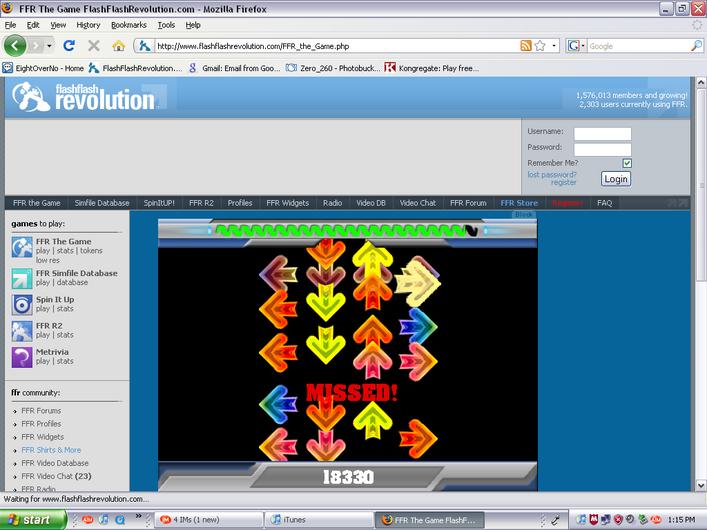Image resolution: width=707 pixels, height=530 pixels.
Task: Click the Metrivia question mark icon
Action: click(22, 357)
